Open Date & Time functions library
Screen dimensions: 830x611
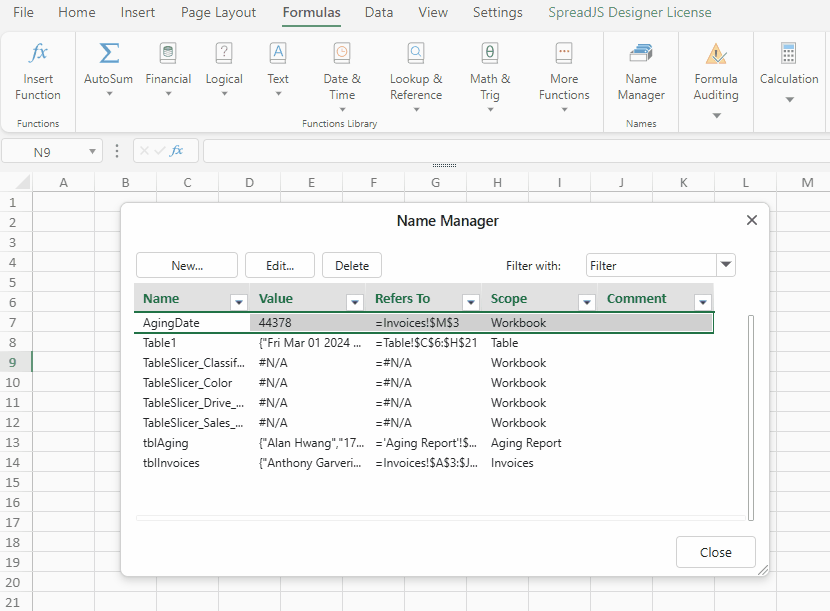[x=342, y=53]
